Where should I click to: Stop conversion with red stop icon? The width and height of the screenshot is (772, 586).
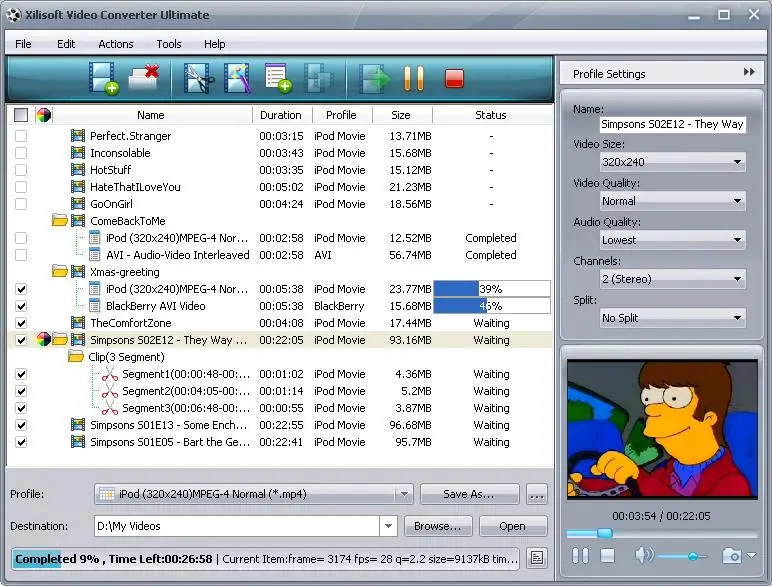[454, 78]
